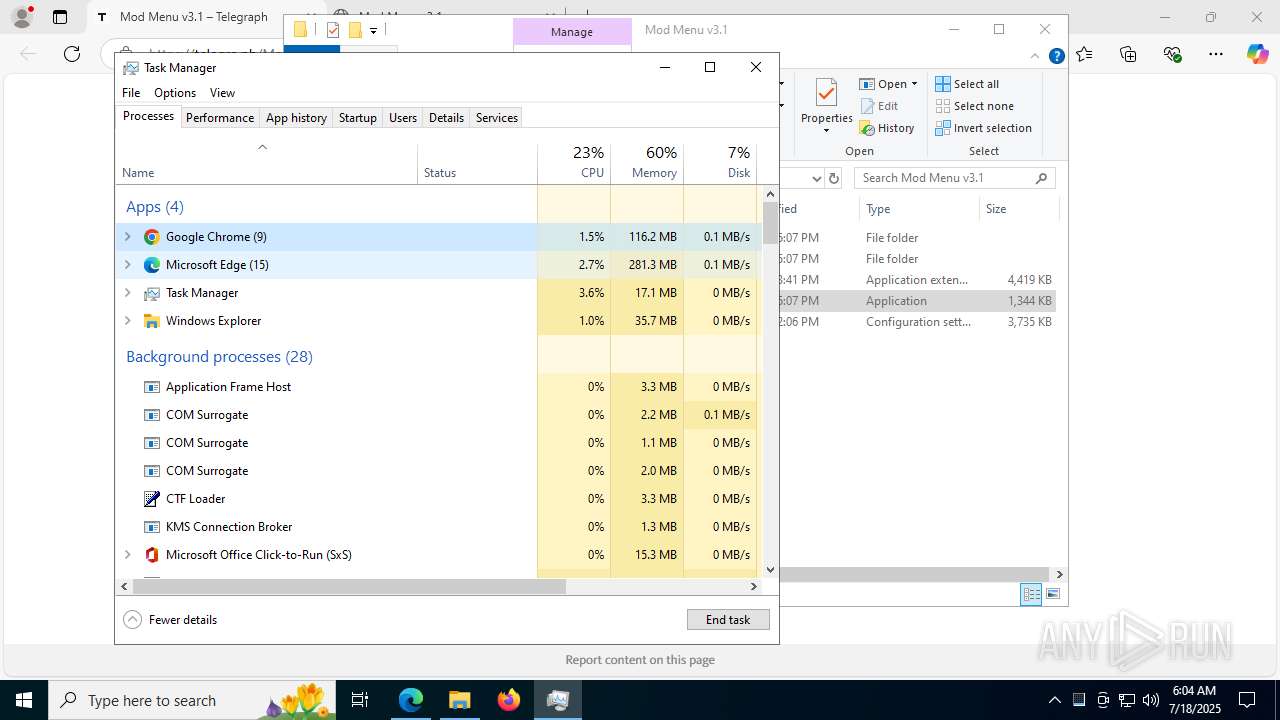This screenshot has width=1280, height=720.
Task: Switch to the Performance tab
Action: pyautogui.click(x=220, y=118)
